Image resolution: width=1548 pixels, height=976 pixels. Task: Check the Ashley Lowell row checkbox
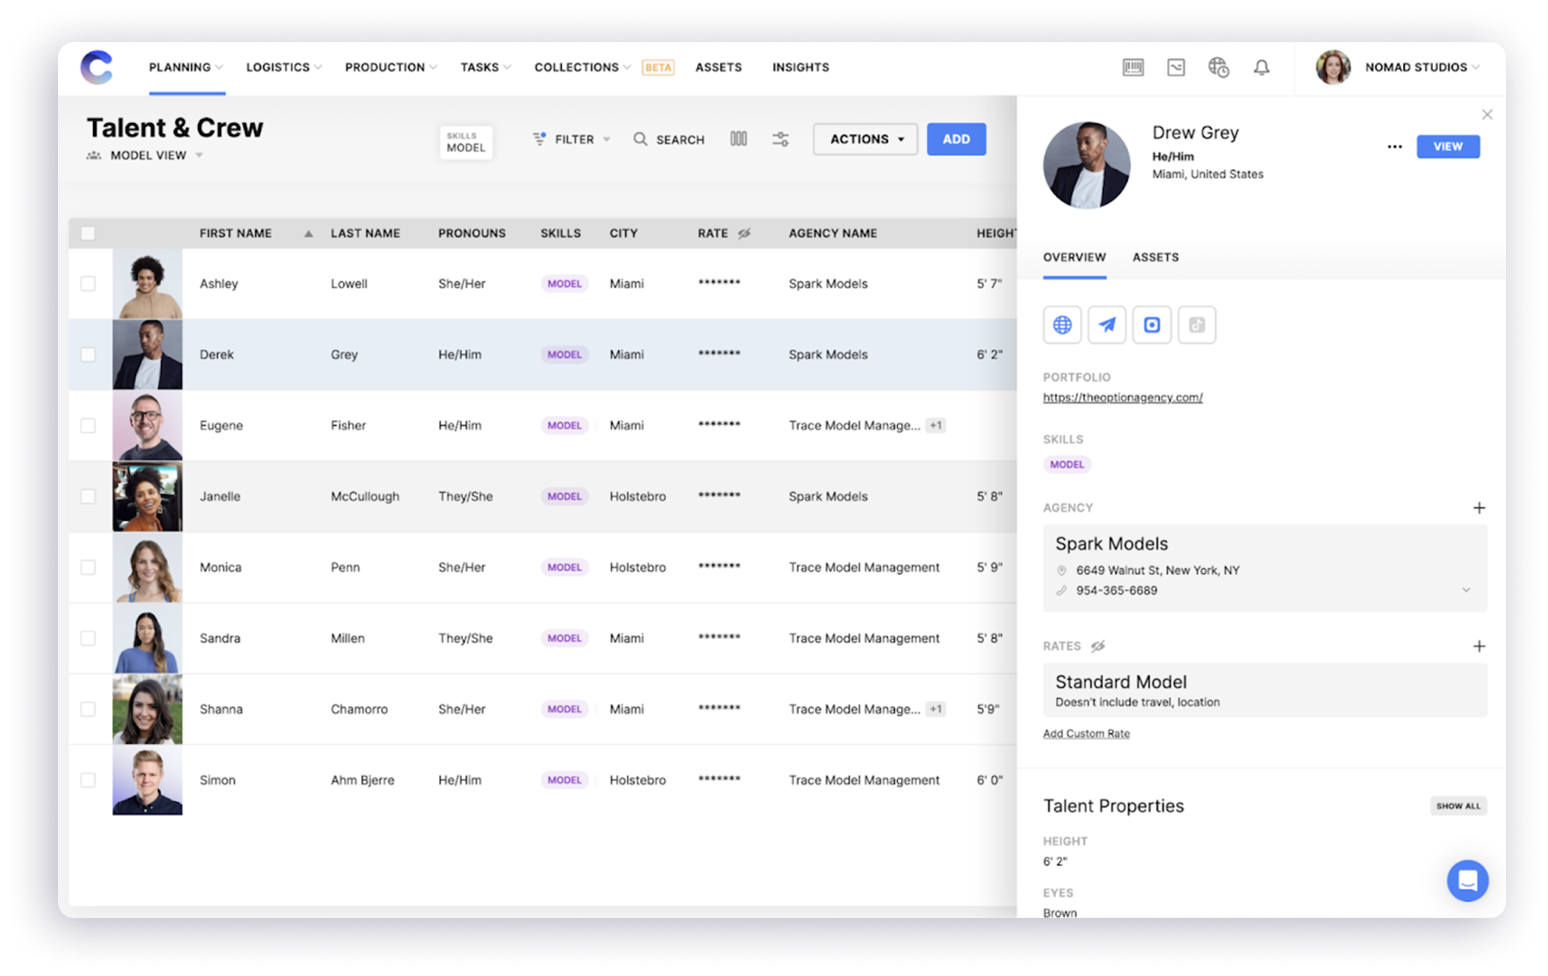click(x=88, y=284)
